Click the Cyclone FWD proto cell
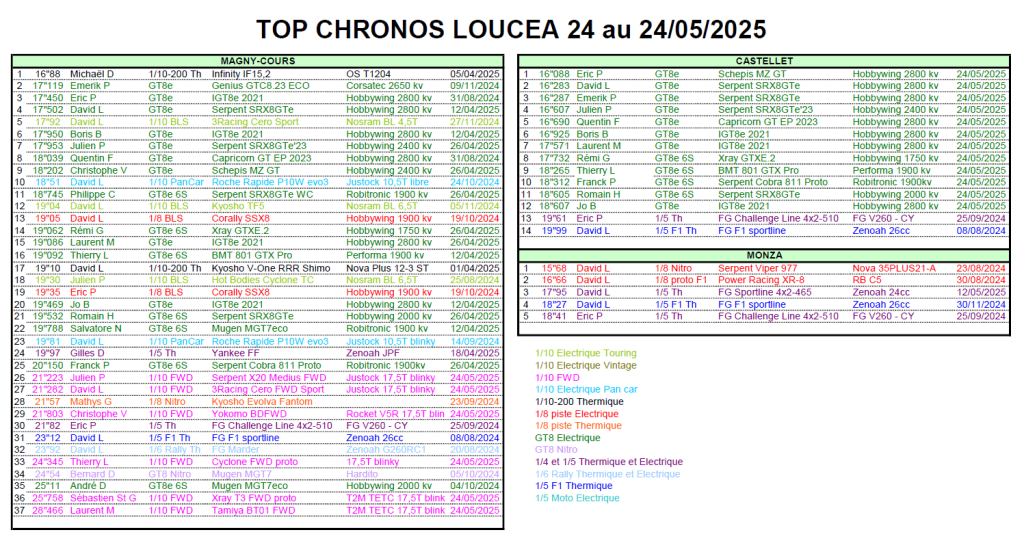 255,462
